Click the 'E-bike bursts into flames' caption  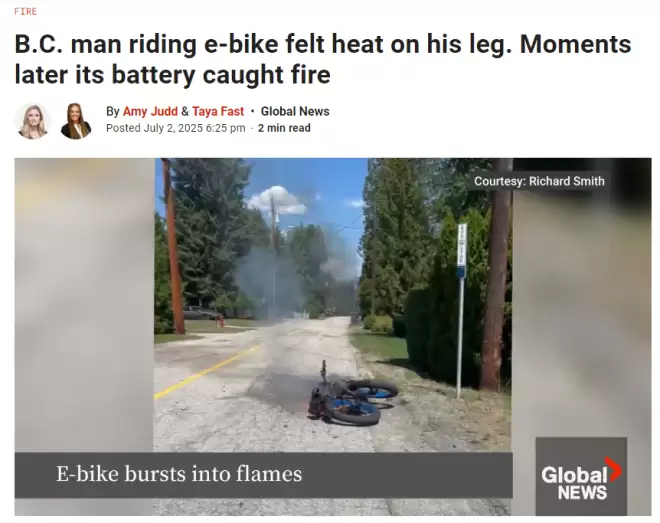(x=179, y=474)
